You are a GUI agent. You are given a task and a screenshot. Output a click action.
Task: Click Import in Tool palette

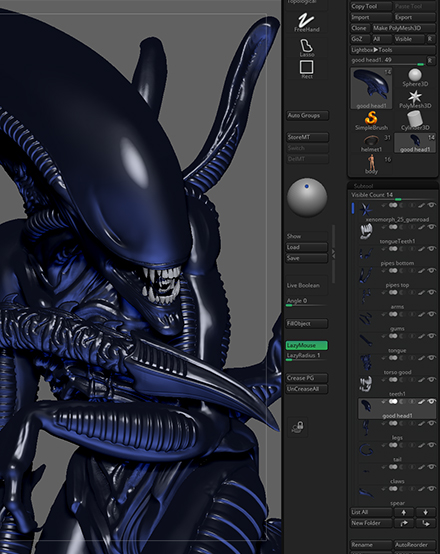coord(371,17)
